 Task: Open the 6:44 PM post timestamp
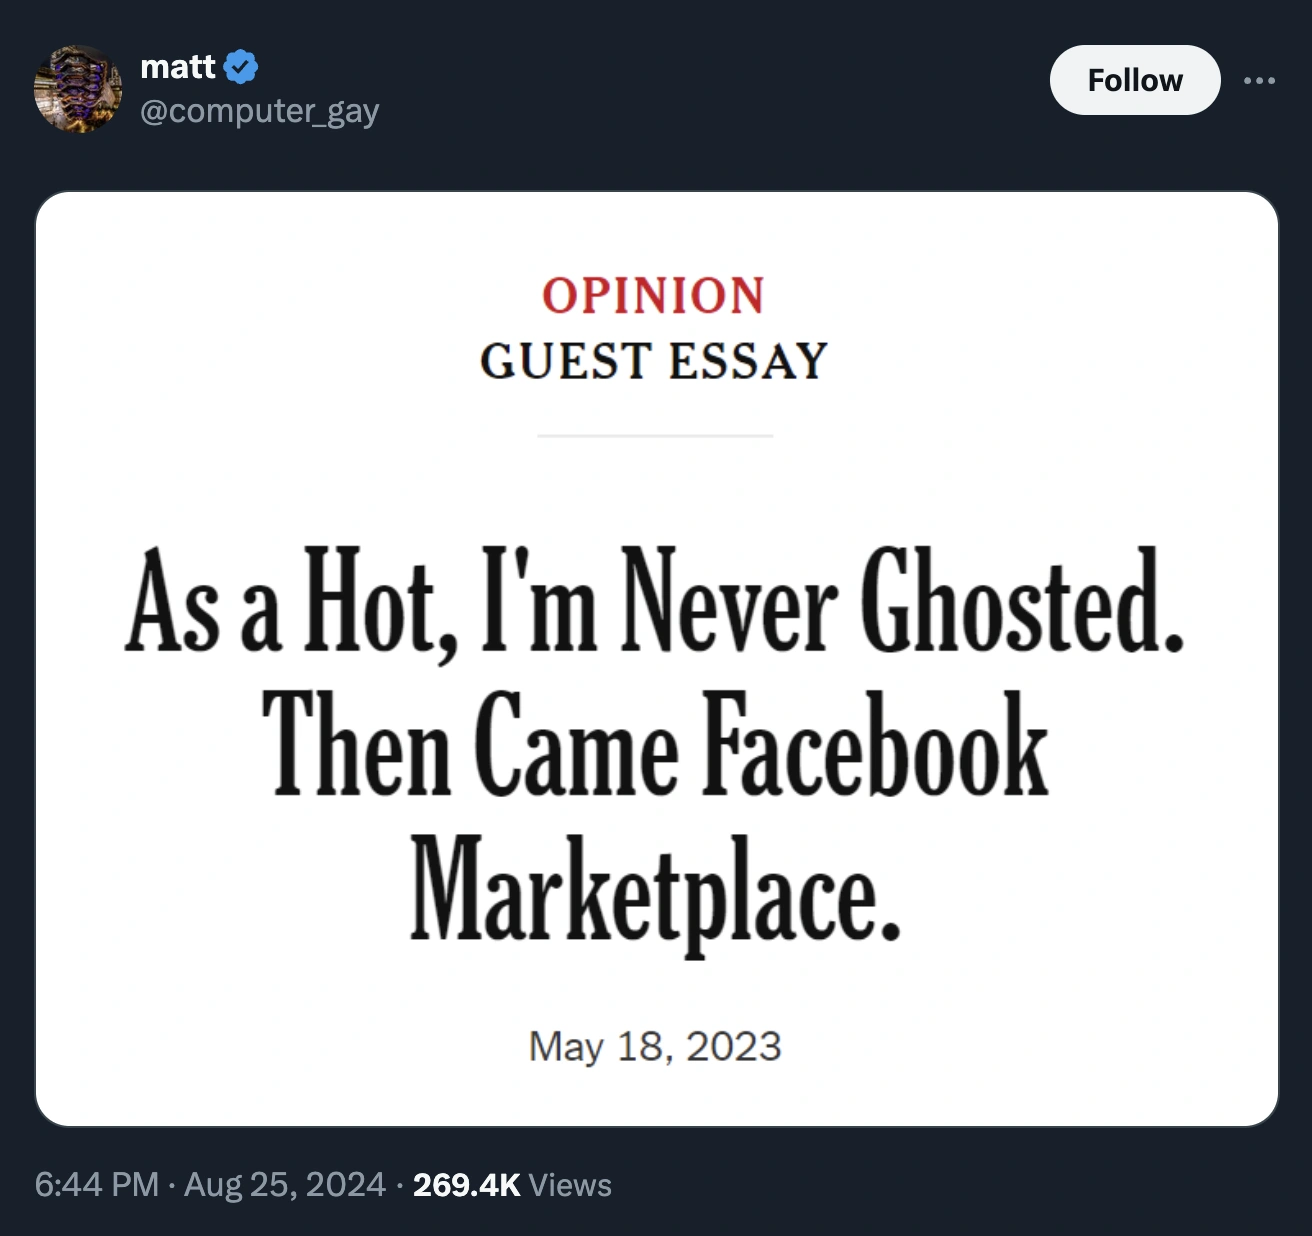click(97, 1185)
